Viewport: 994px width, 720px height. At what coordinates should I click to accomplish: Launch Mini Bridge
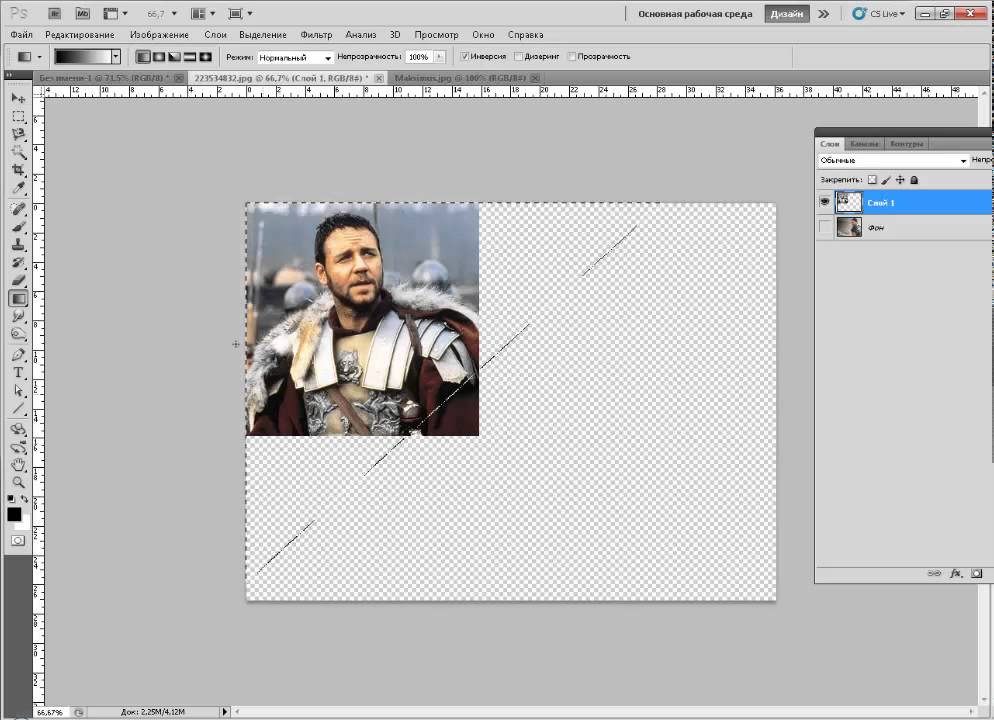pyautogui.click(x=82, y=13)
